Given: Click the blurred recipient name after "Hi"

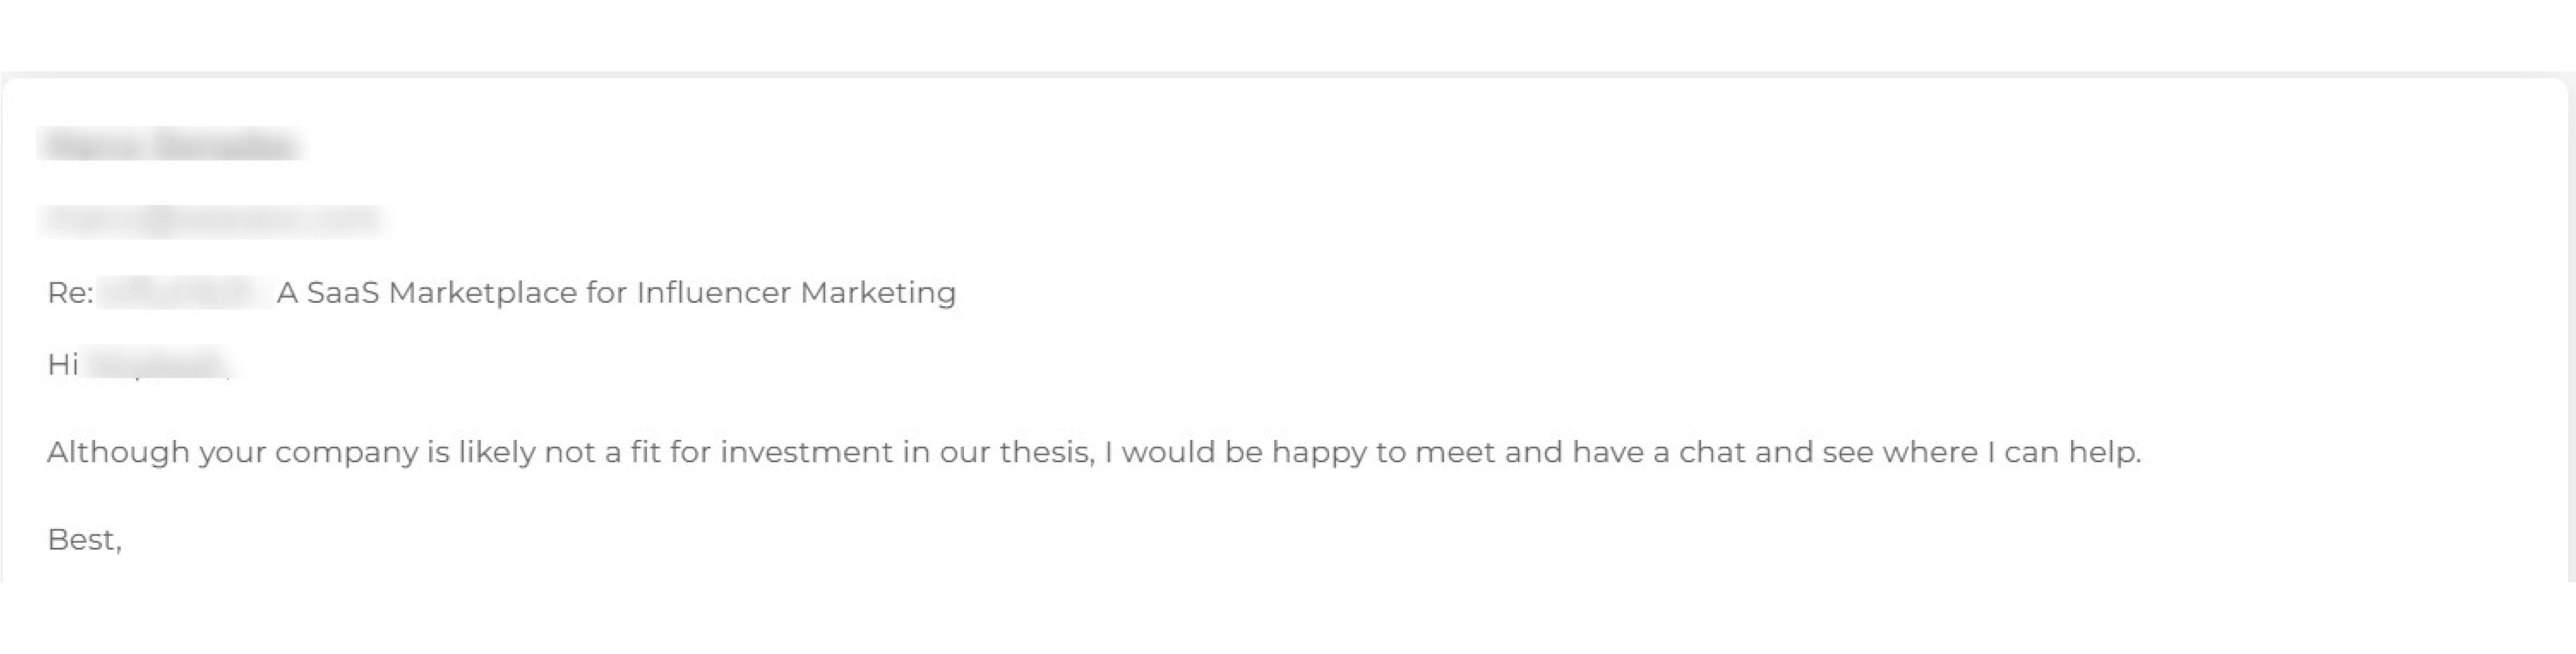Looking at the screenshot, I should coord(157,365).
